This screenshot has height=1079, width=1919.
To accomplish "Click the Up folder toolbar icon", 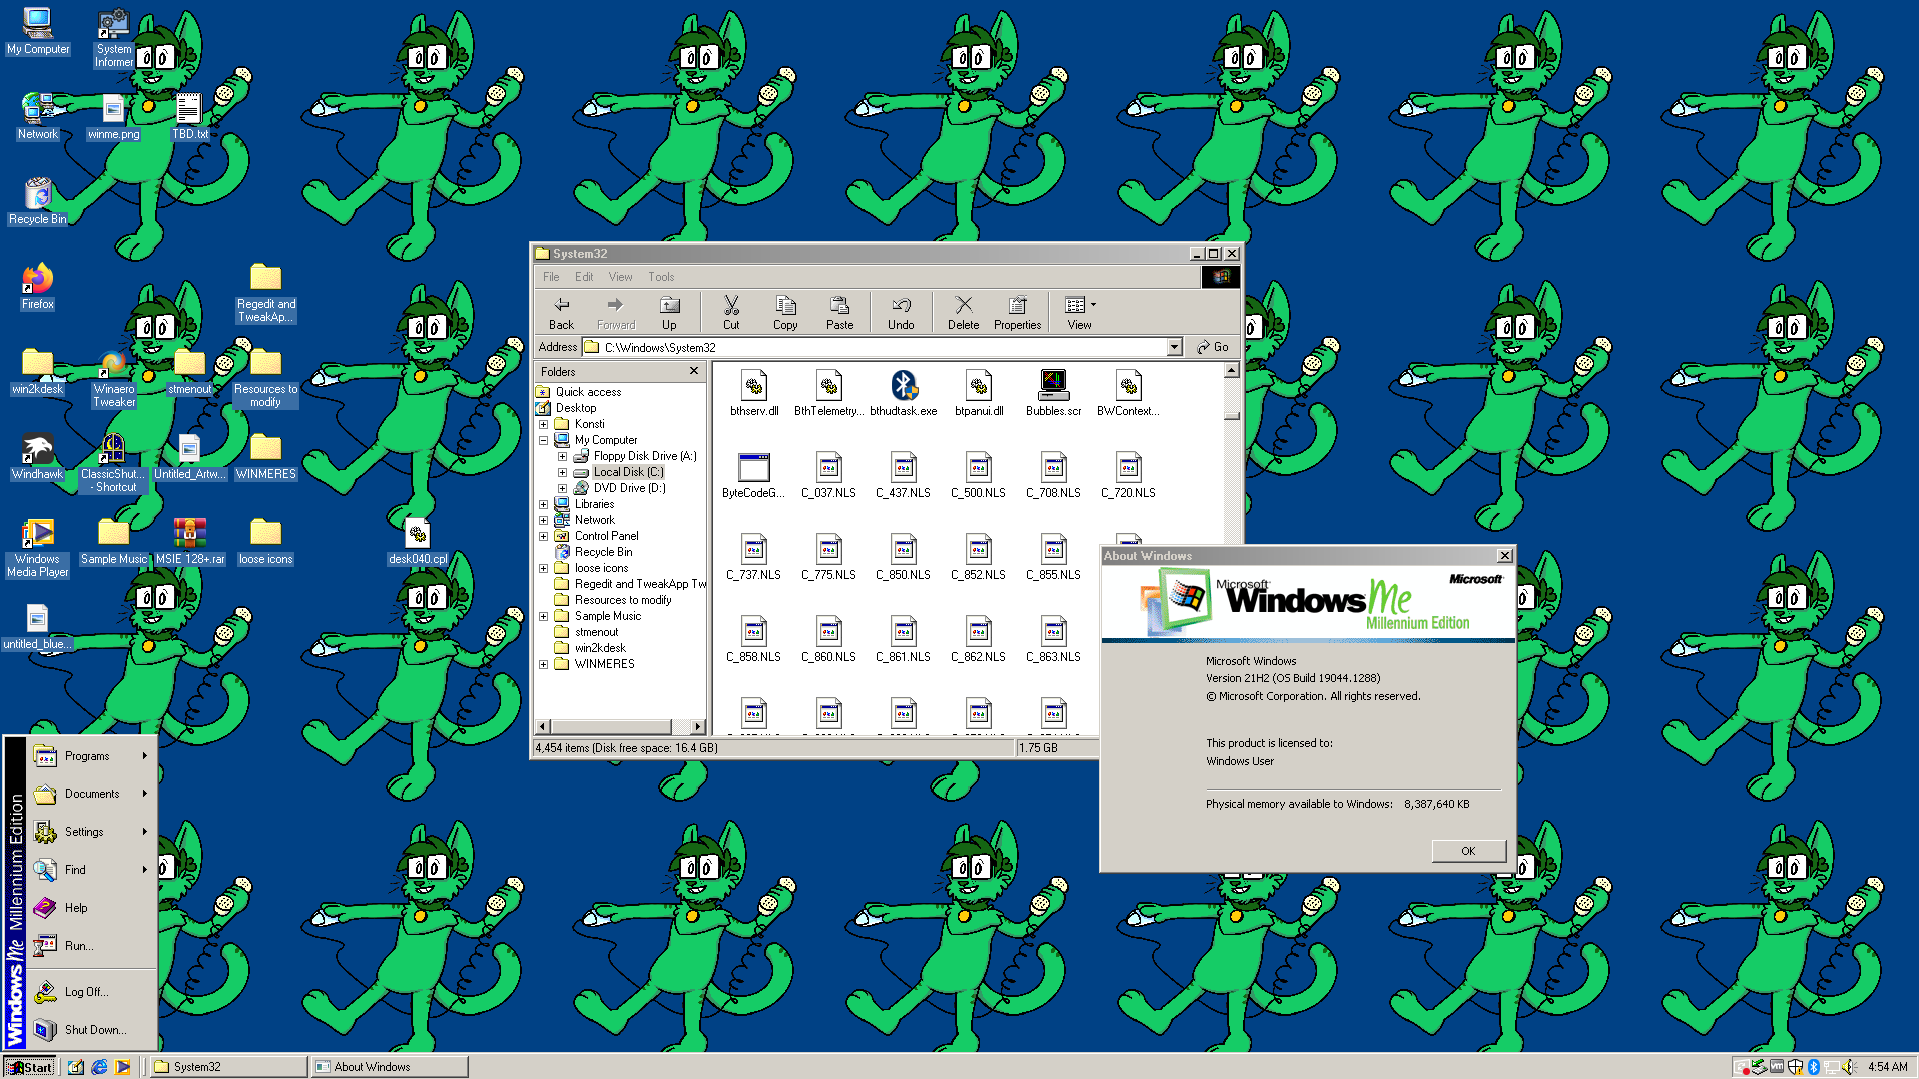I will click(669, 306).
